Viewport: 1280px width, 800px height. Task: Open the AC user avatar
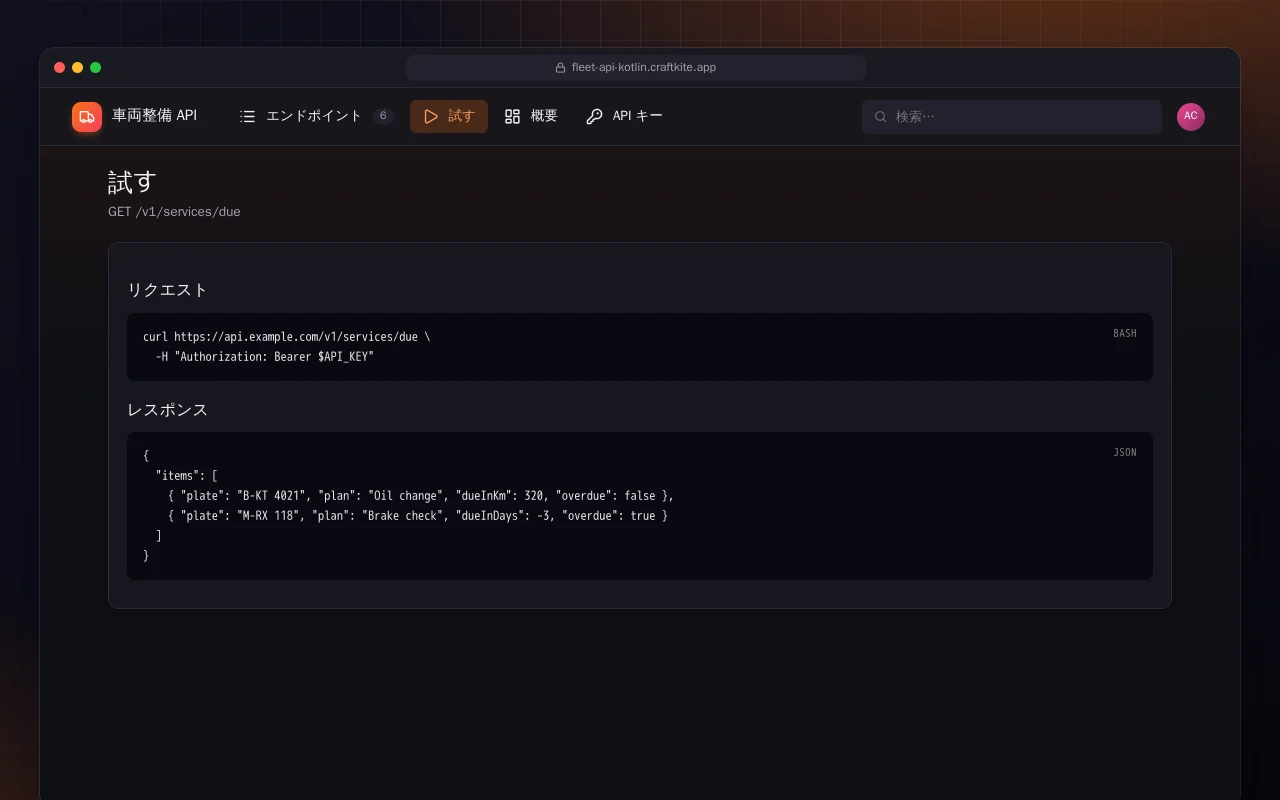point(1191,117)
